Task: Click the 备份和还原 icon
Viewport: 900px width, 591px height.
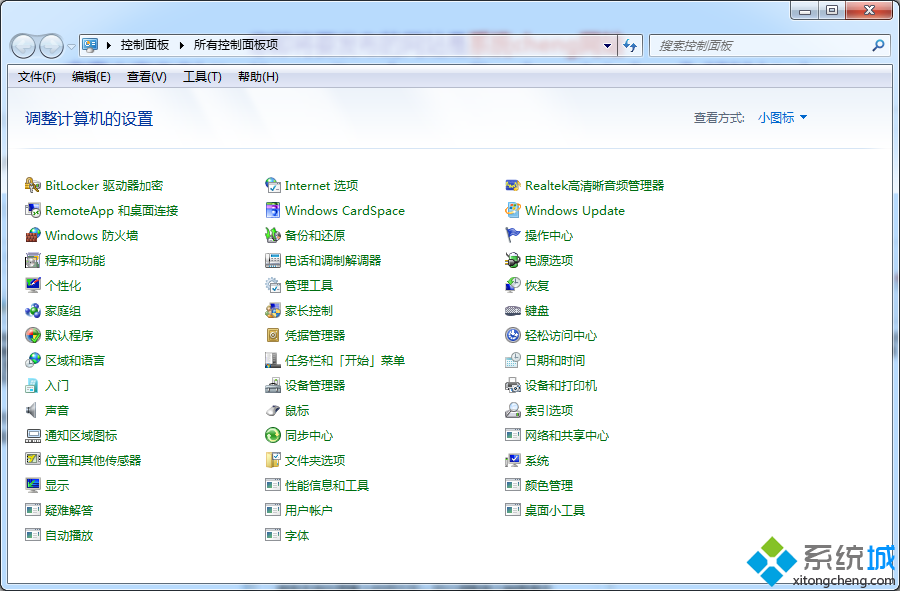Action: tap(273, 235)
